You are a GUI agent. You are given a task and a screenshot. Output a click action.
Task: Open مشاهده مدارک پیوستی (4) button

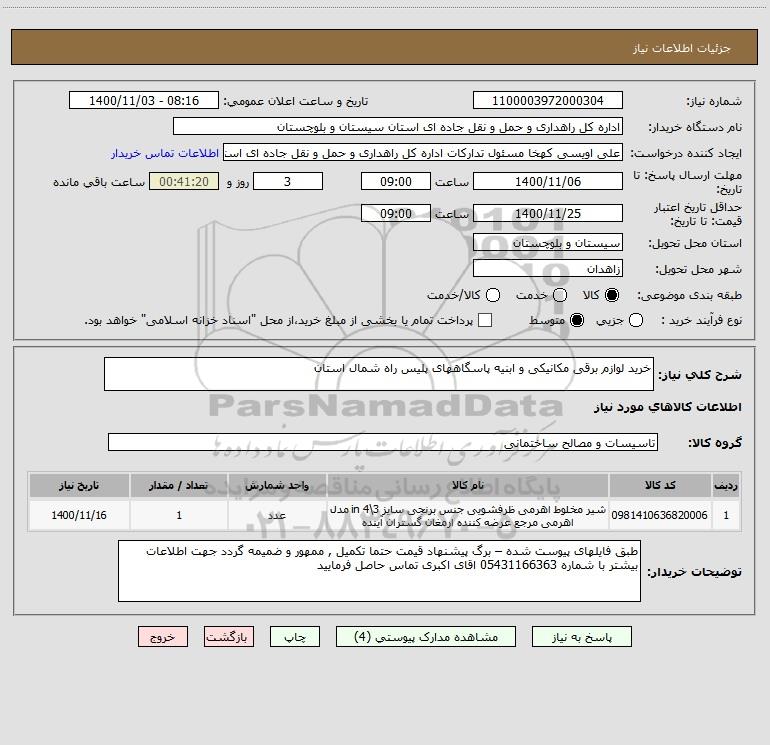pos(426,637)
